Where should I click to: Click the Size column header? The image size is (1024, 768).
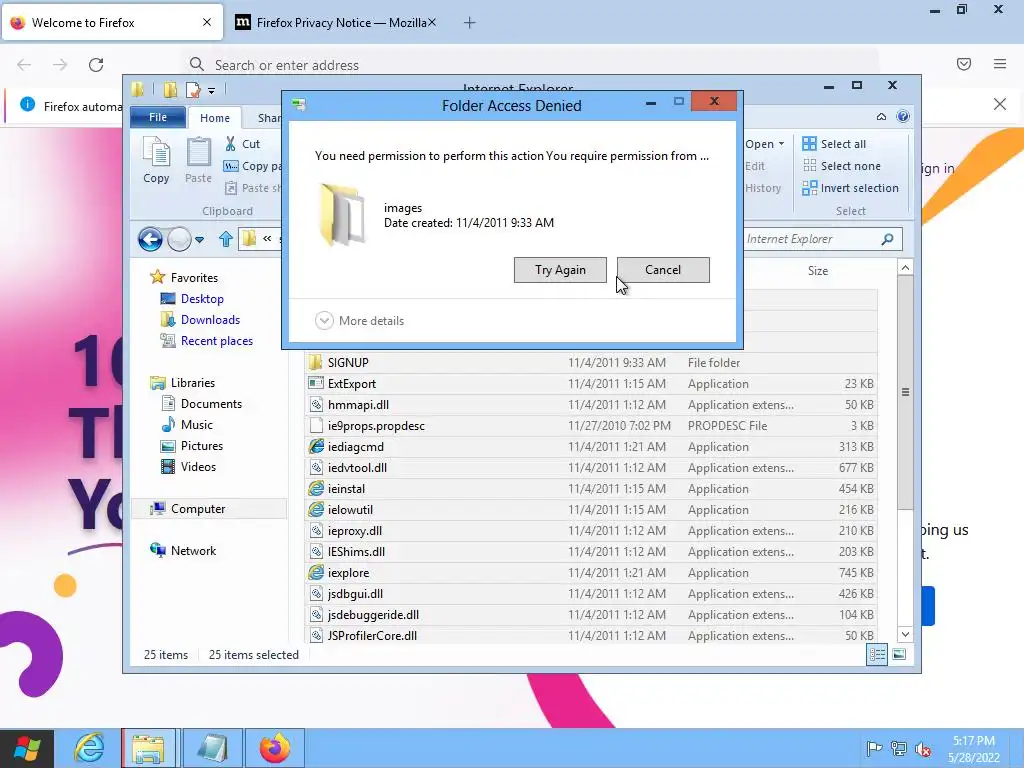point(818,270)
